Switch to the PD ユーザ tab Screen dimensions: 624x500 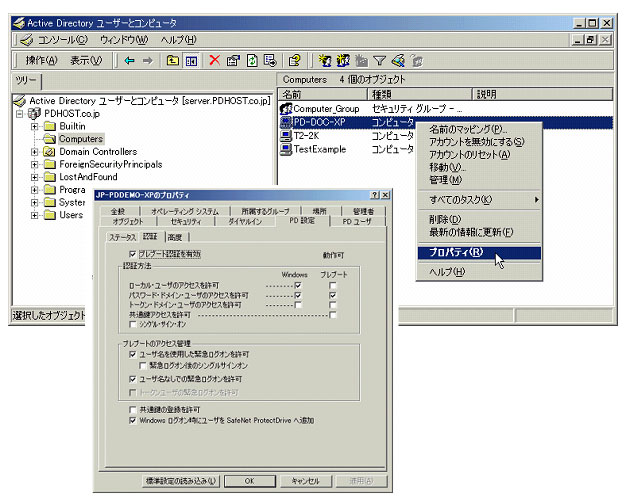[x=357, y=221]
